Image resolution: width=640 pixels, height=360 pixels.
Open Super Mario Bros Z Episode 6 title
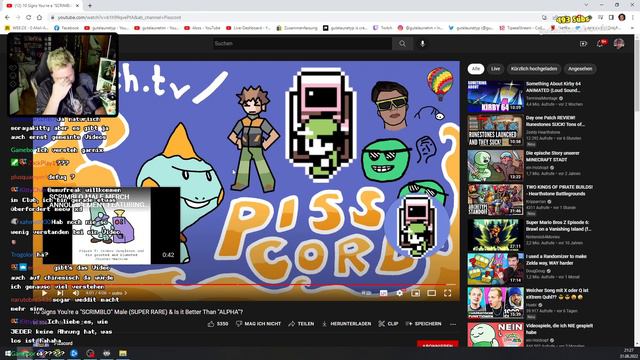(x=558, y=226)
